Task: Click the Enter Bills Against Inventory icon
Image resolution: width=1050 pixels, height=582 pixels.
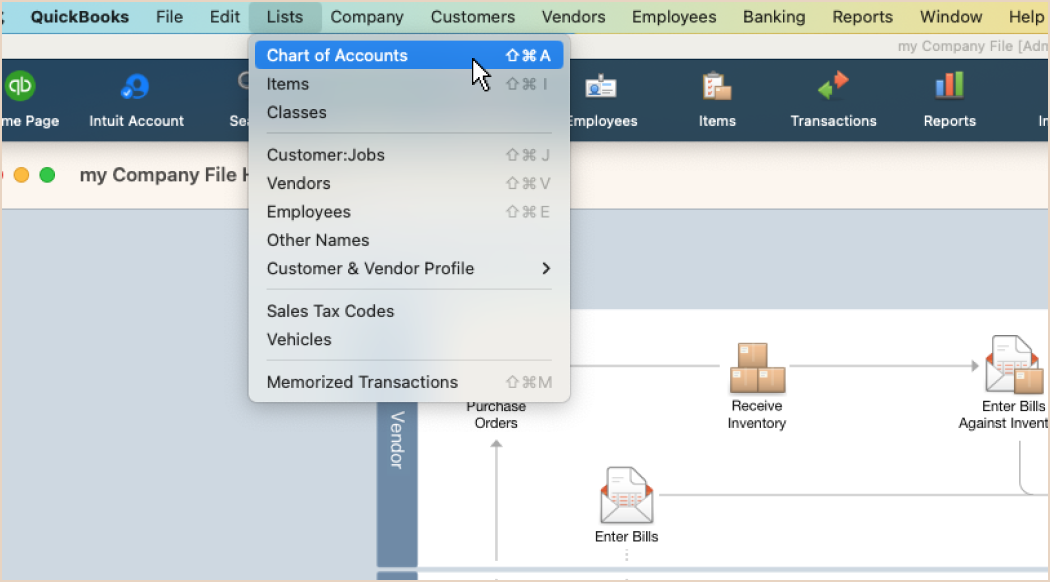Action: 1014,364
